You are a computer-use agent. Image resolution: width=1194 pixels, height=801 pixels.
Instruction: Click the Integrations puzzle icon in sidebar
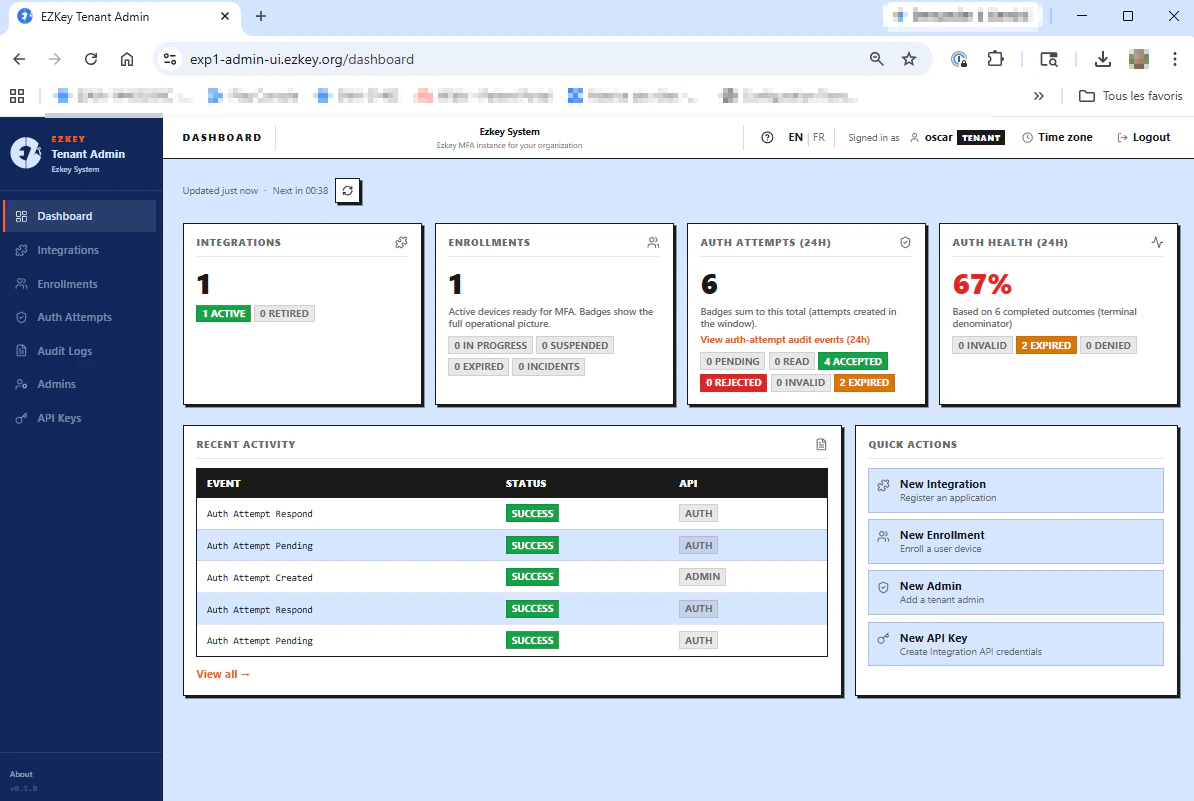pyautogui.click(x=21, y=250)
